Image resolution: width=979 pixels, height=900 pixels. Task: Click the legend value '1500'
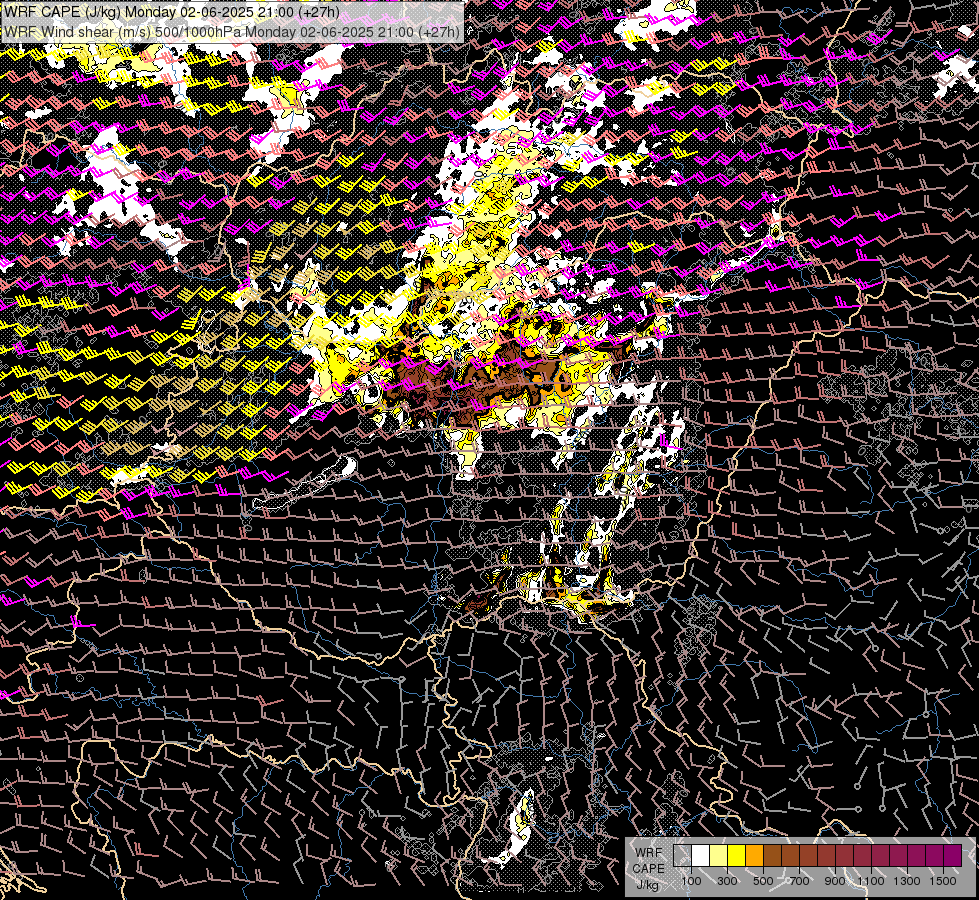point(943,881)
